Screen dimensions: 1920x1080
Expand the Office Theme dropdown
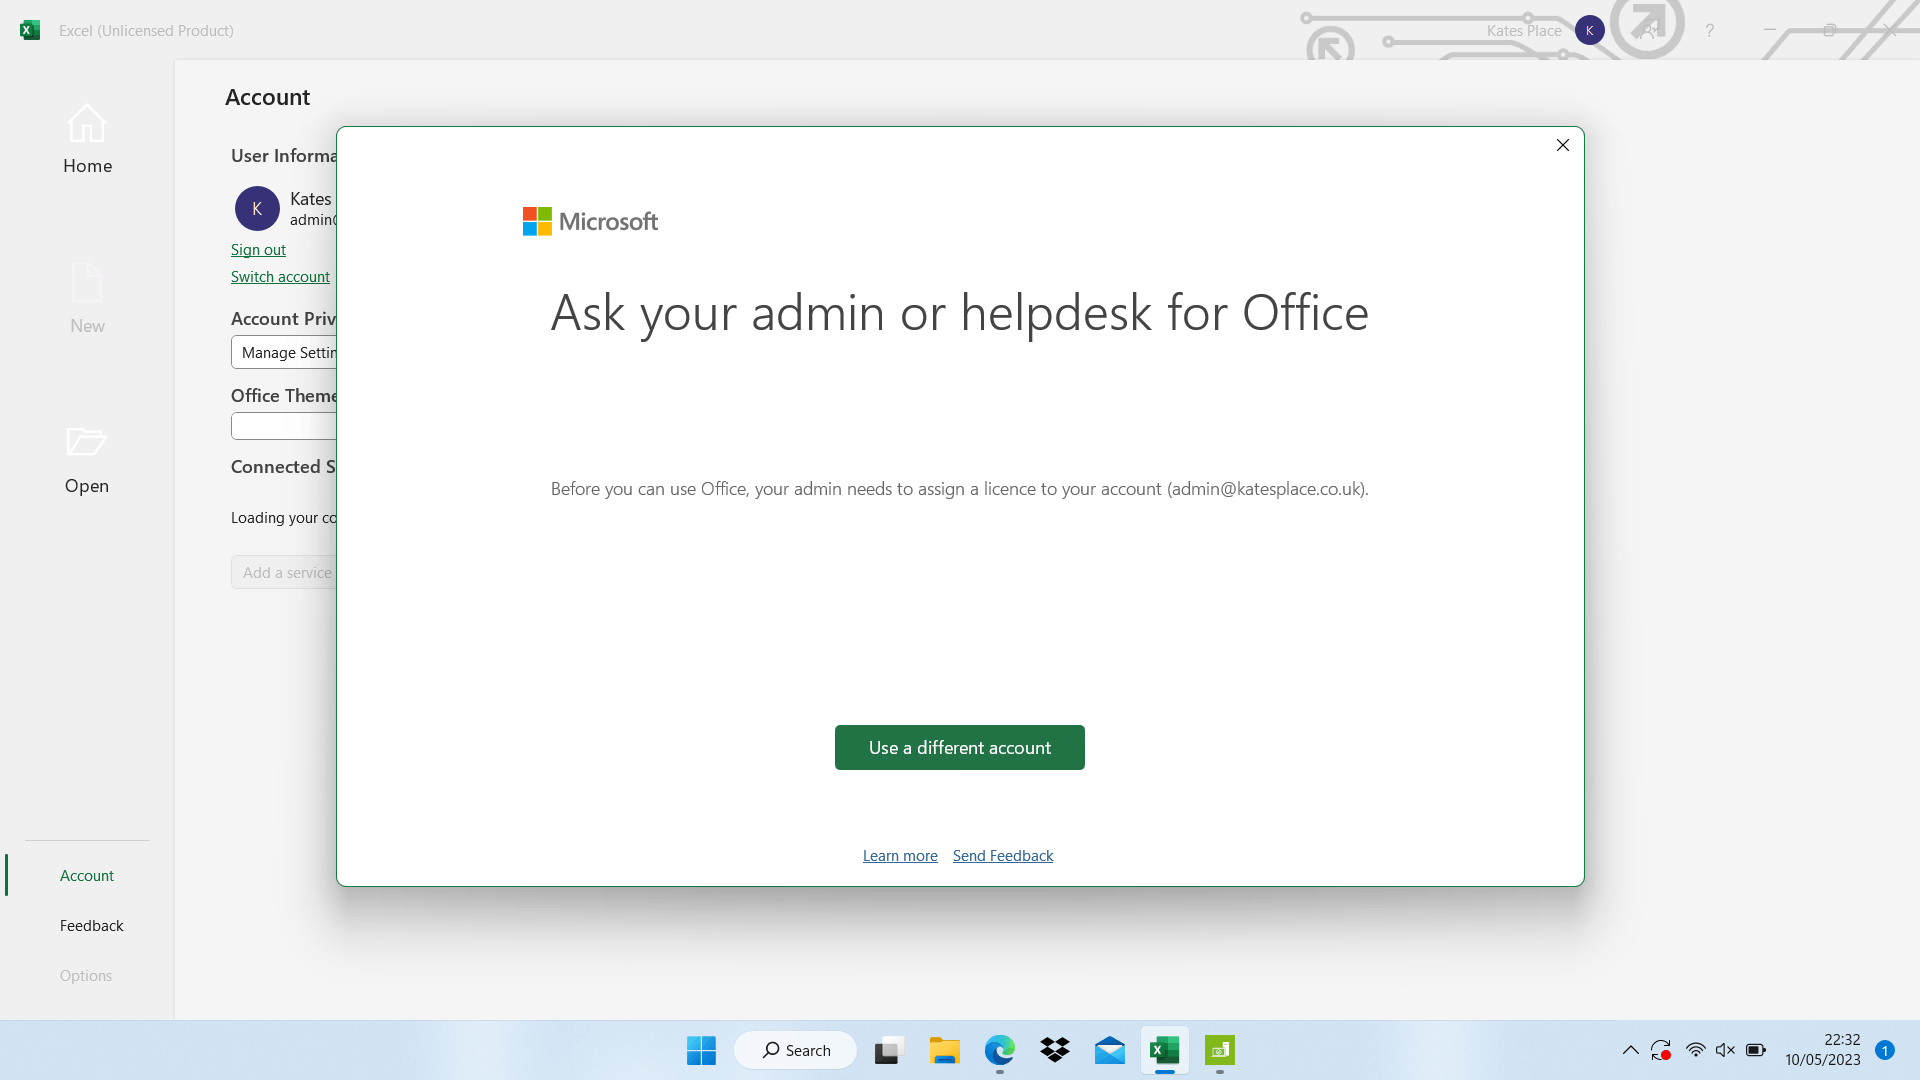[285, 426]
